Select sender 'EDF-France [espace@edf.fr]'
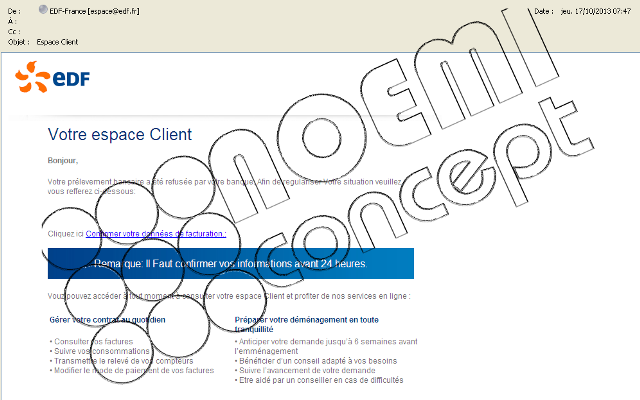This screenshot has height=400, width=640. tap(94, 11)
